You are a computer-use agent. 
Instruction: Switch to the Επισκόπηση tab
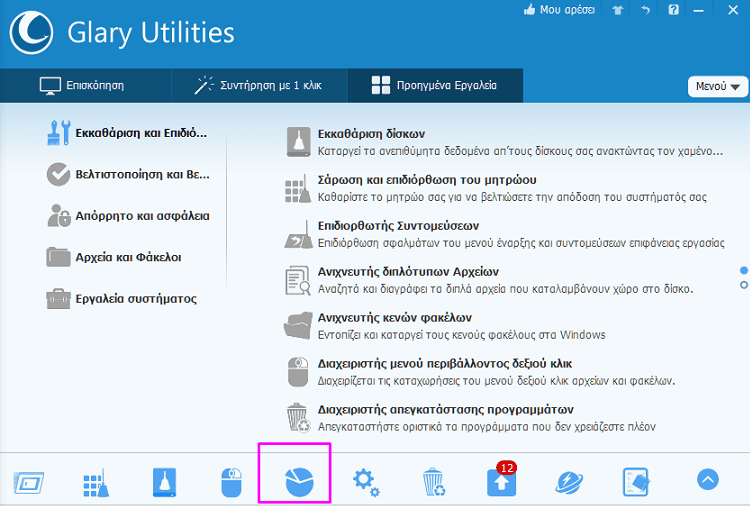tap(86, 86)
